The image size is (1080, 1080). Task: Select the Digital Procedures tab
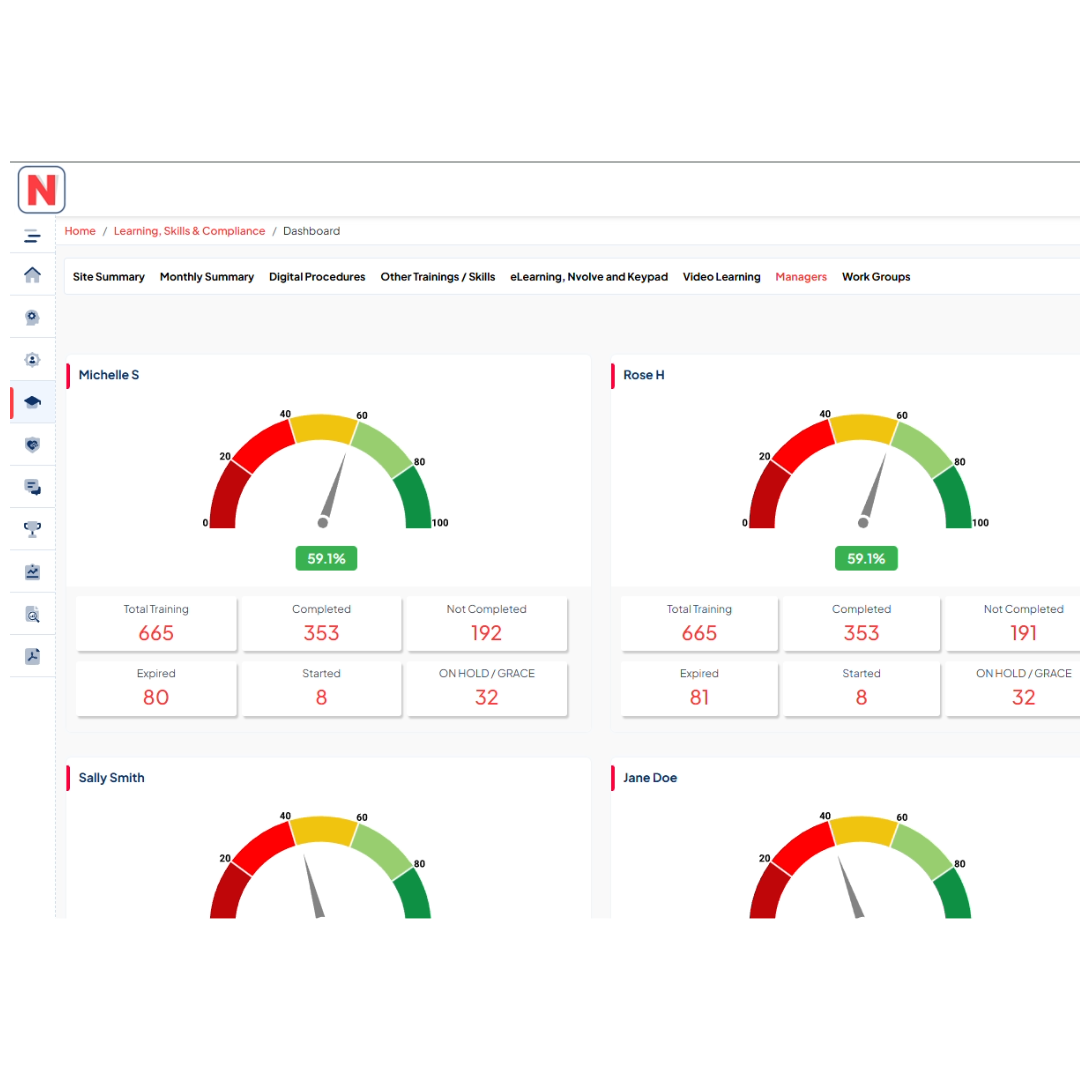(317, 277)
